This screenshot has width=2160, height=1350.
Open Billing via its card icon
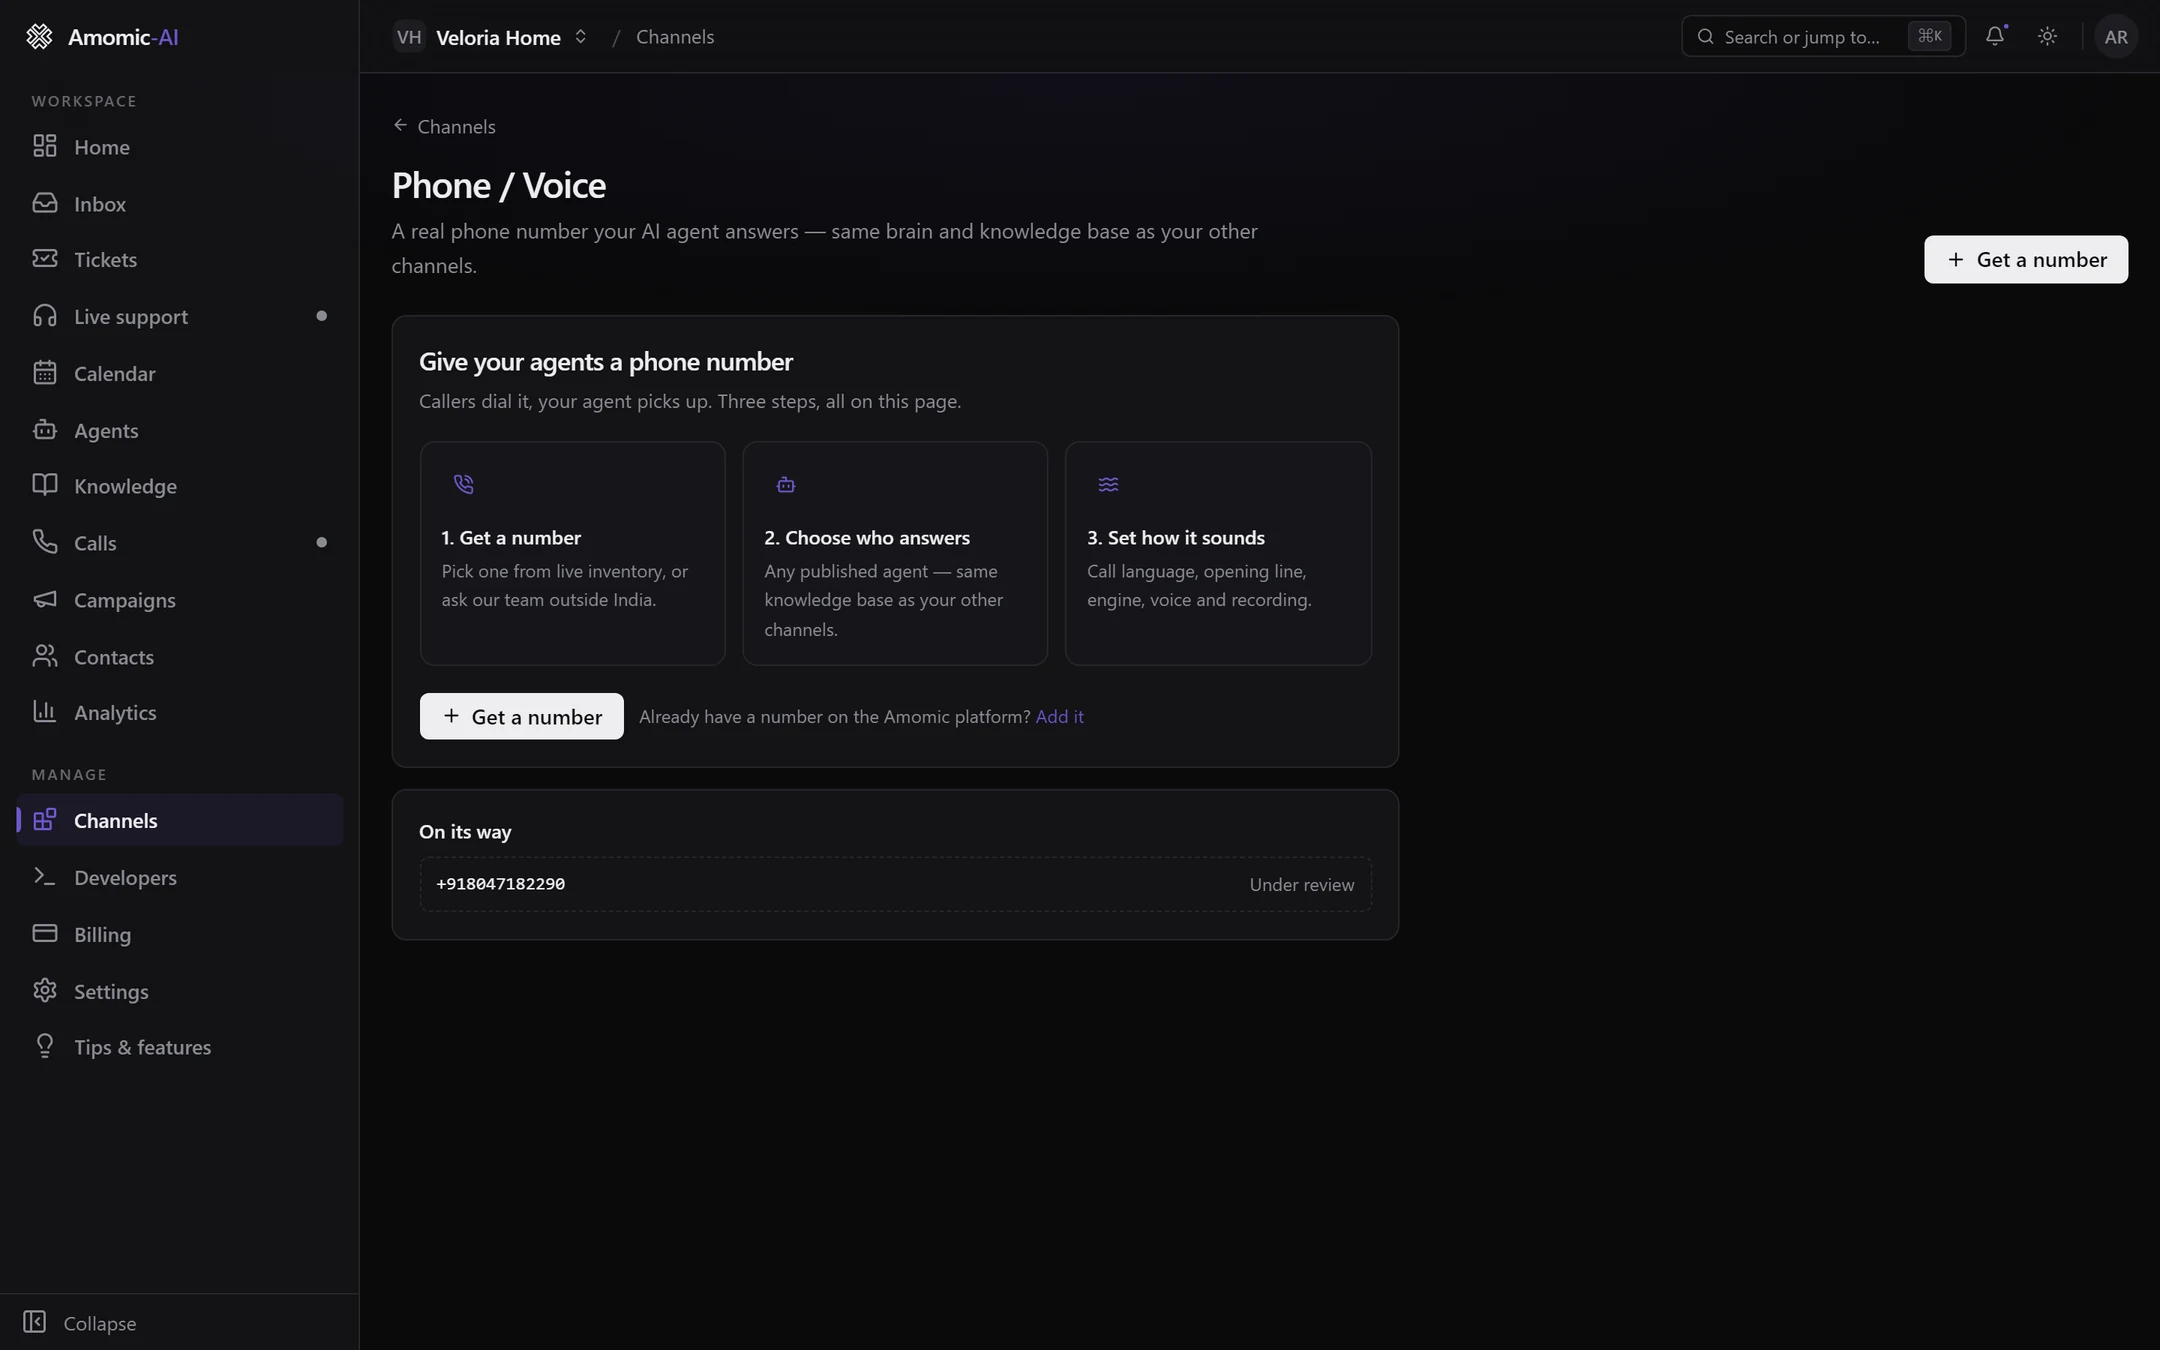pos(45,934)
